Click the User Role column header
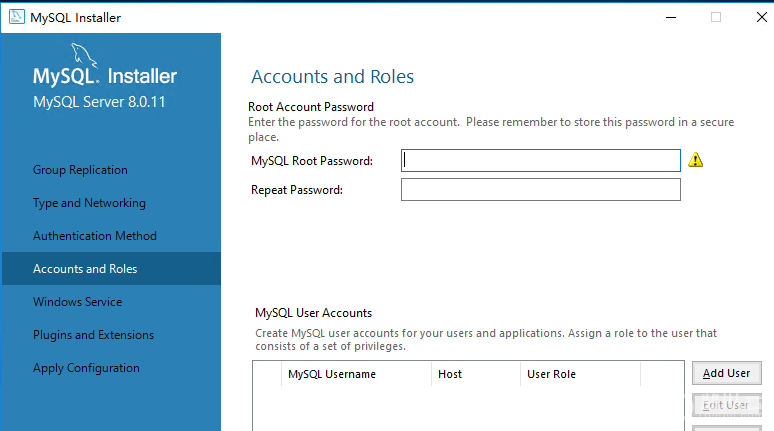This screenshot has width=774, height=431. (x=580, y=374)
